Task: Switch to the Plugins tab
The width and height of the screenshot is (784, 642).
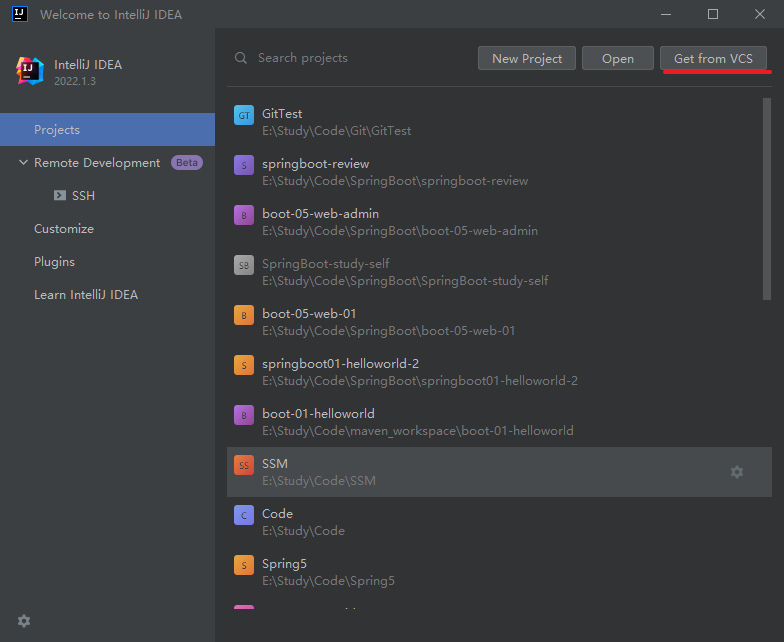Action: click(54, 262)
